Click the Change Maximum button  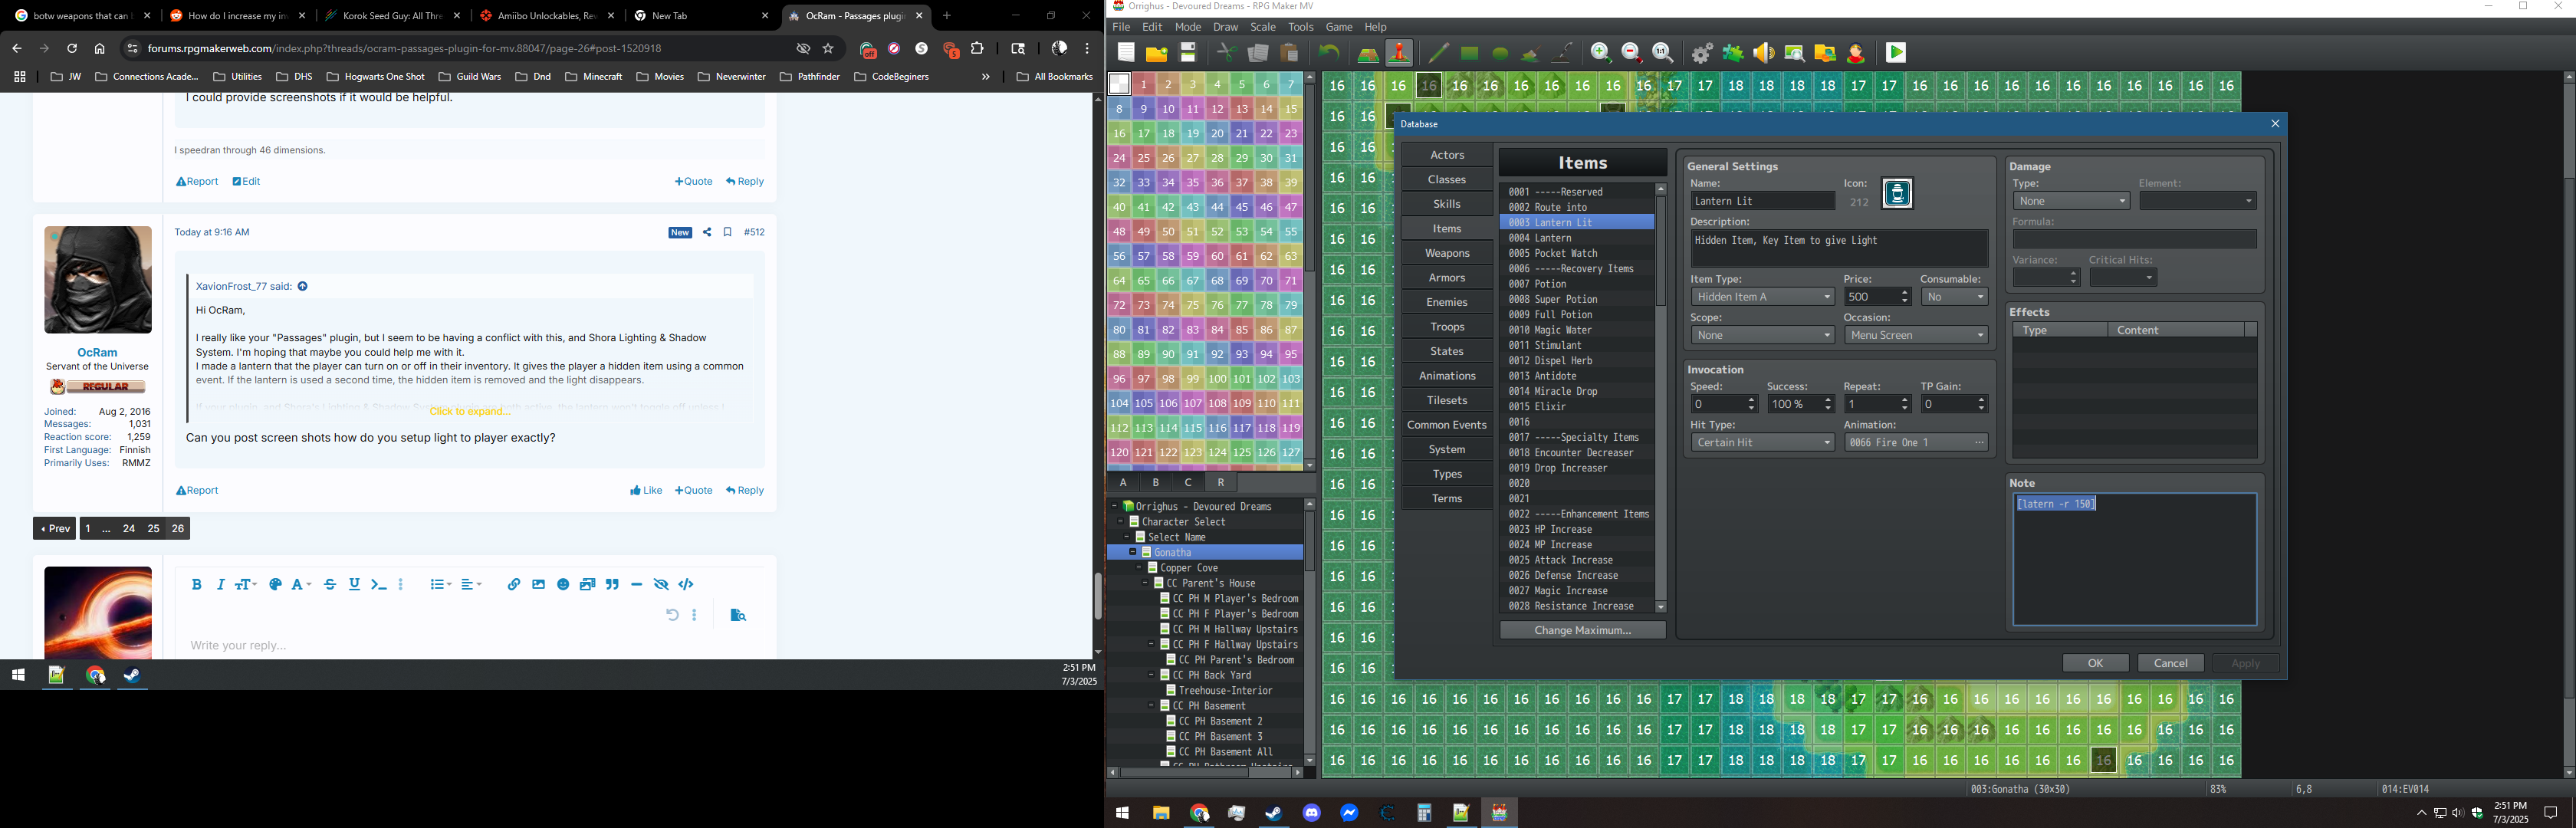click(x=1582, y=631)
